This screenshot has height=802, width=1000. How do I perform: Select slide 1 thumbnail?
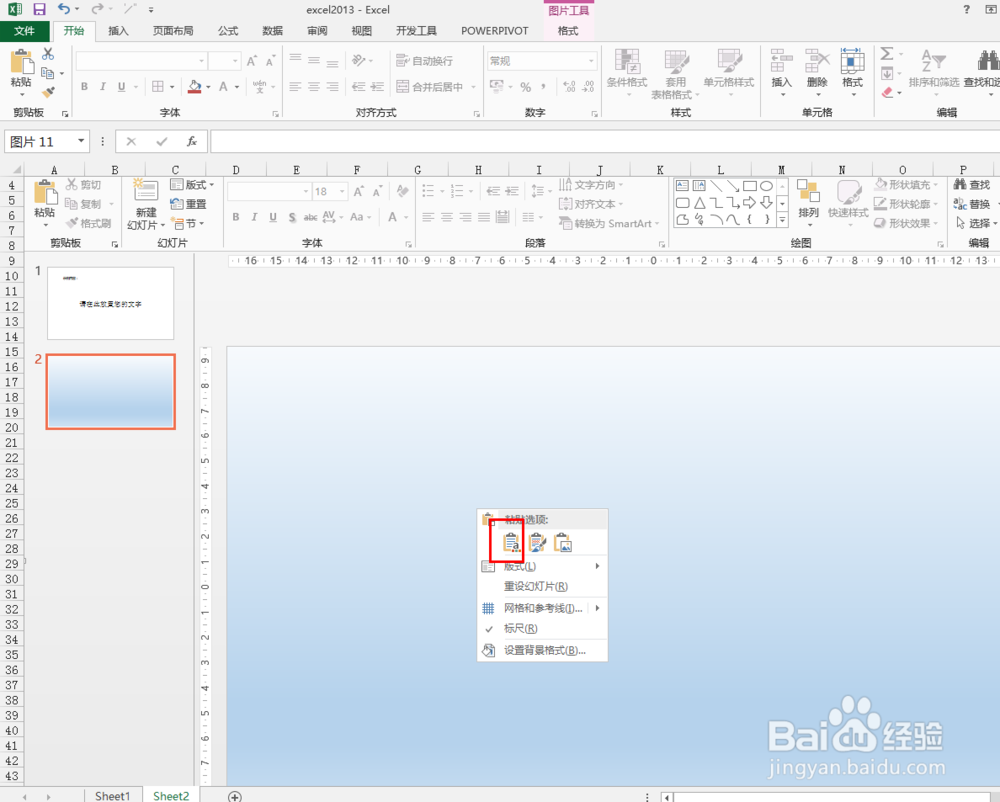pos(110,303)
